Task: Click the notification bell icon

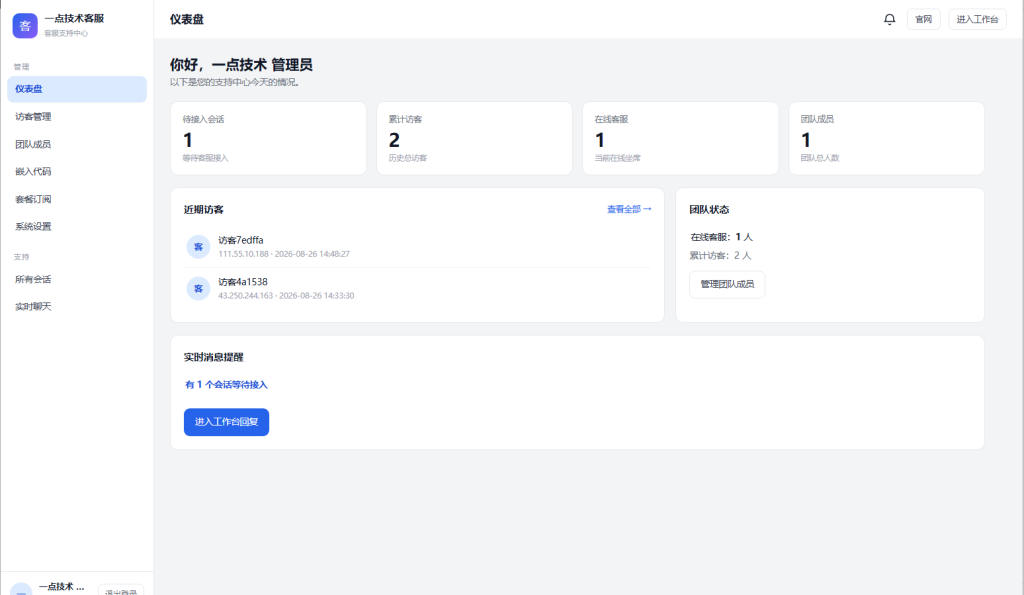Action: pos(889,20)
